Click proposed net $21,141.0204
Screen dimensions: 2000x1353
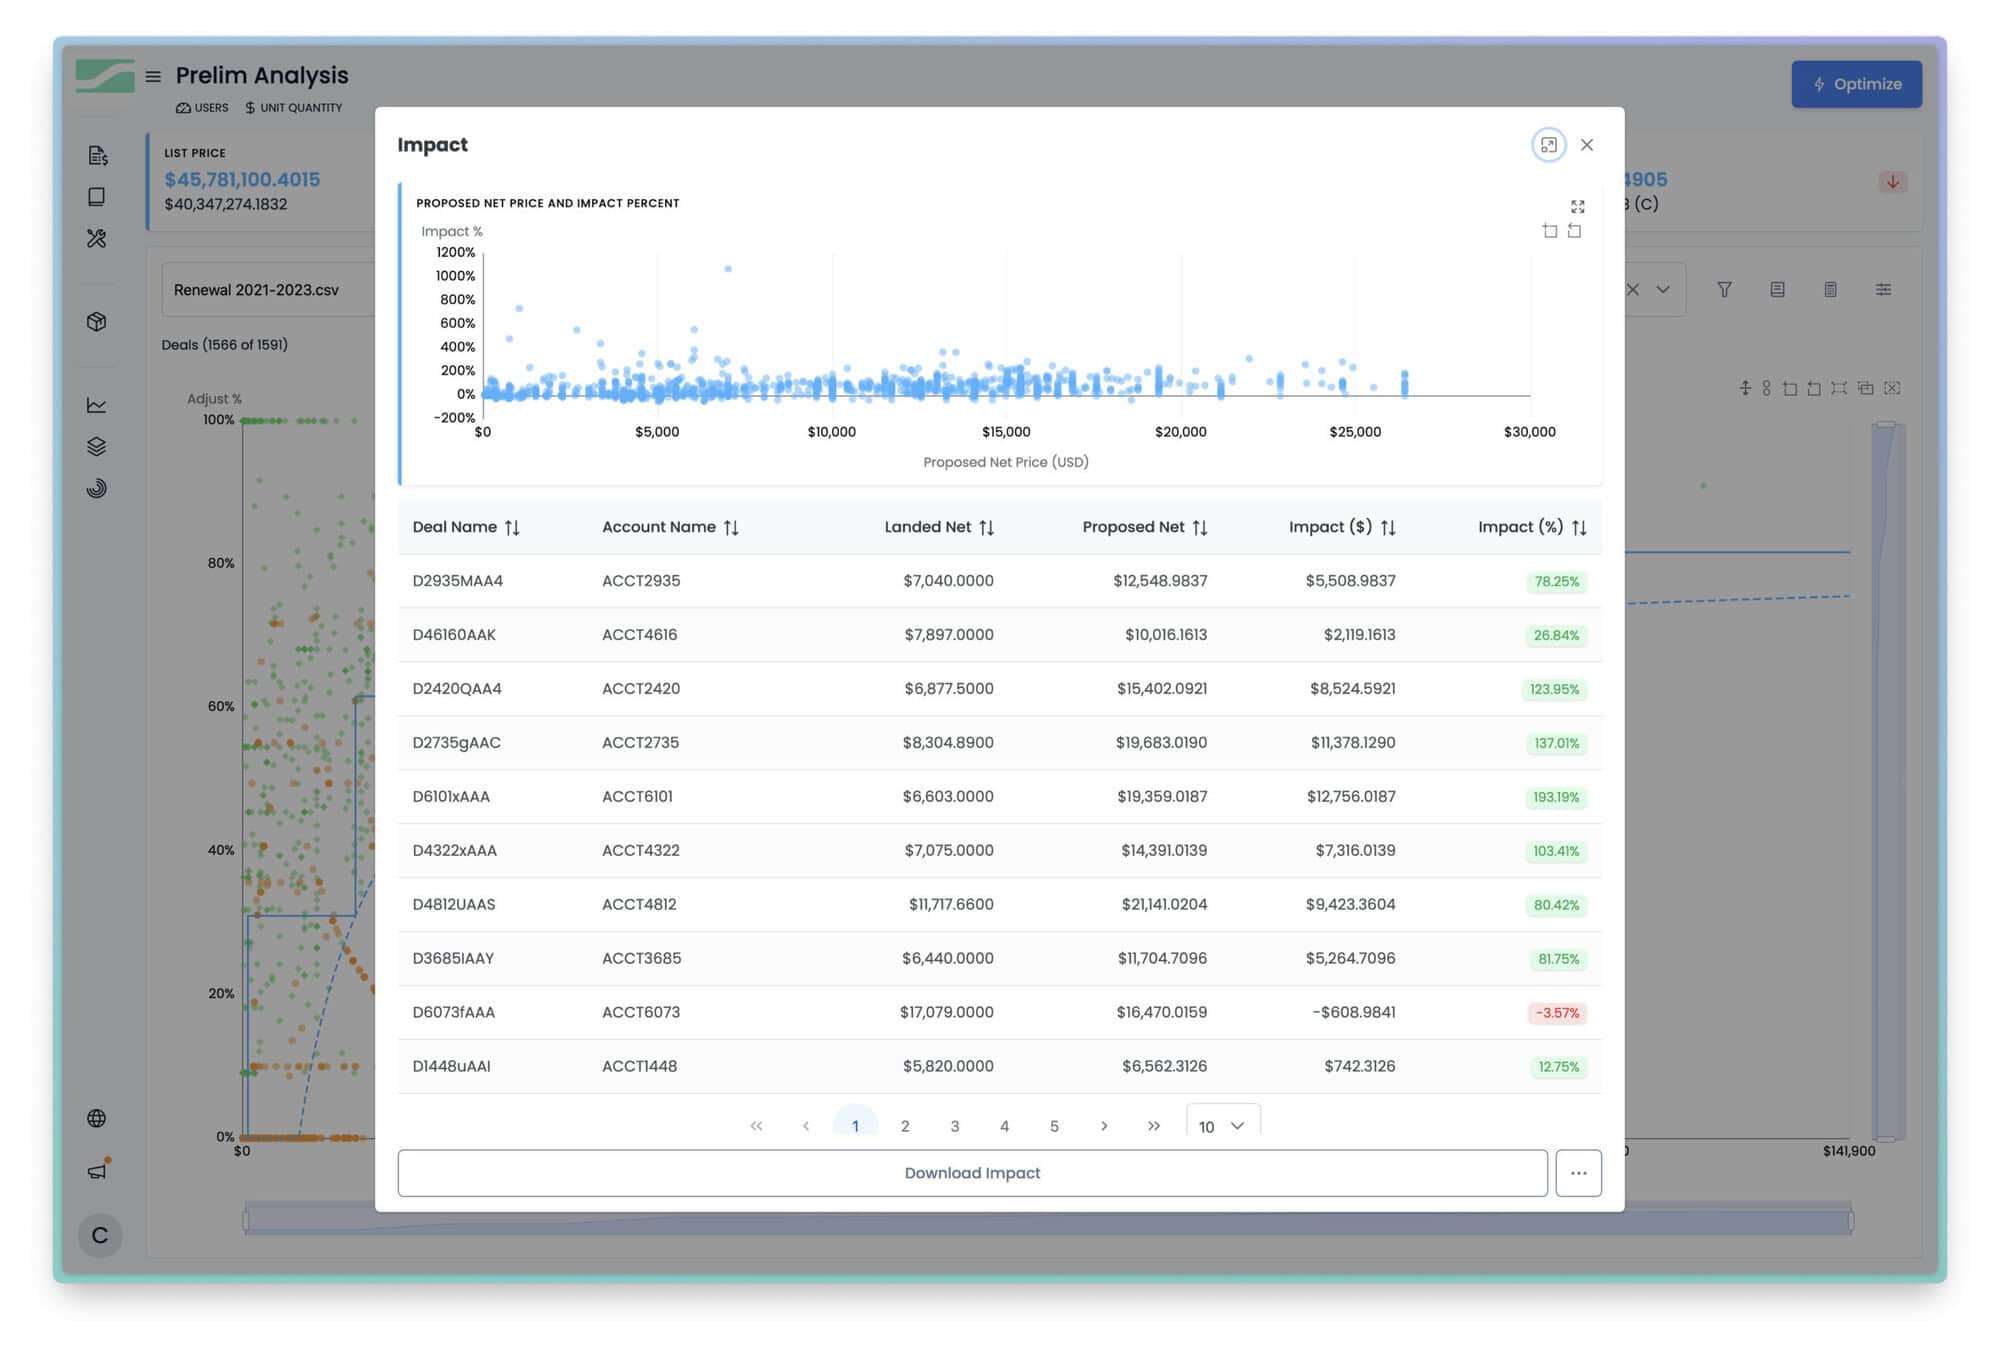point(1164,904)
